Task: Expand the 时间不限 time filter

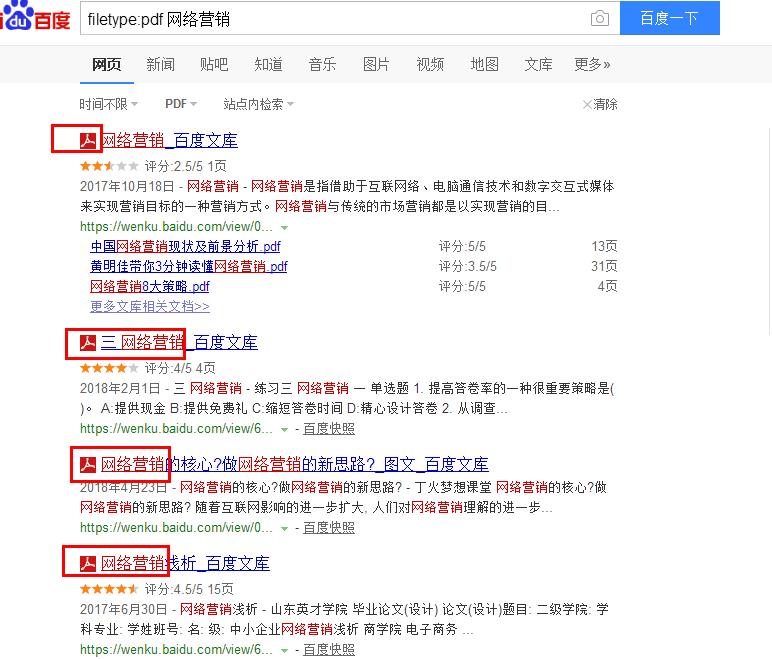Action: point(108,104)
